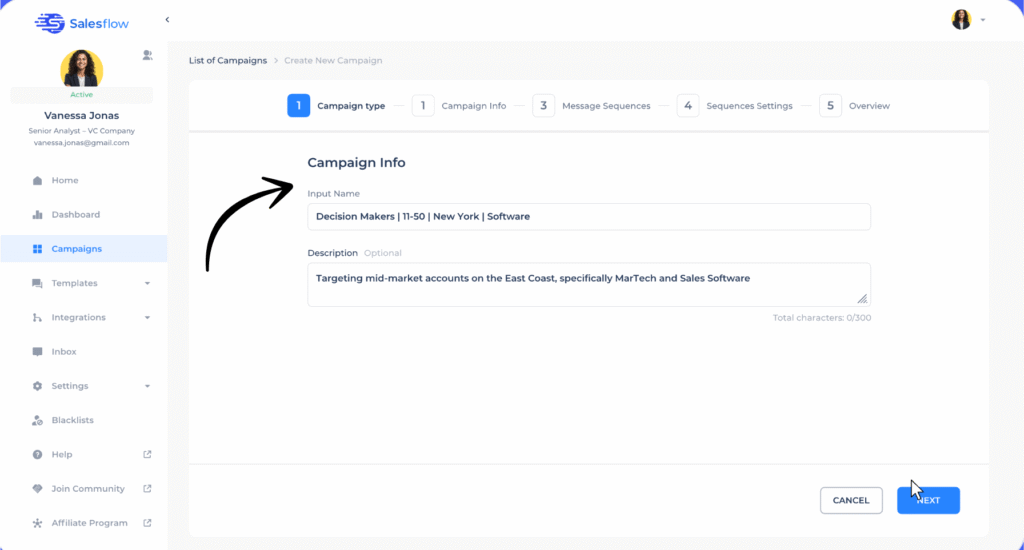Expand the Templates submenu arrow

click(x=147, y=284)
